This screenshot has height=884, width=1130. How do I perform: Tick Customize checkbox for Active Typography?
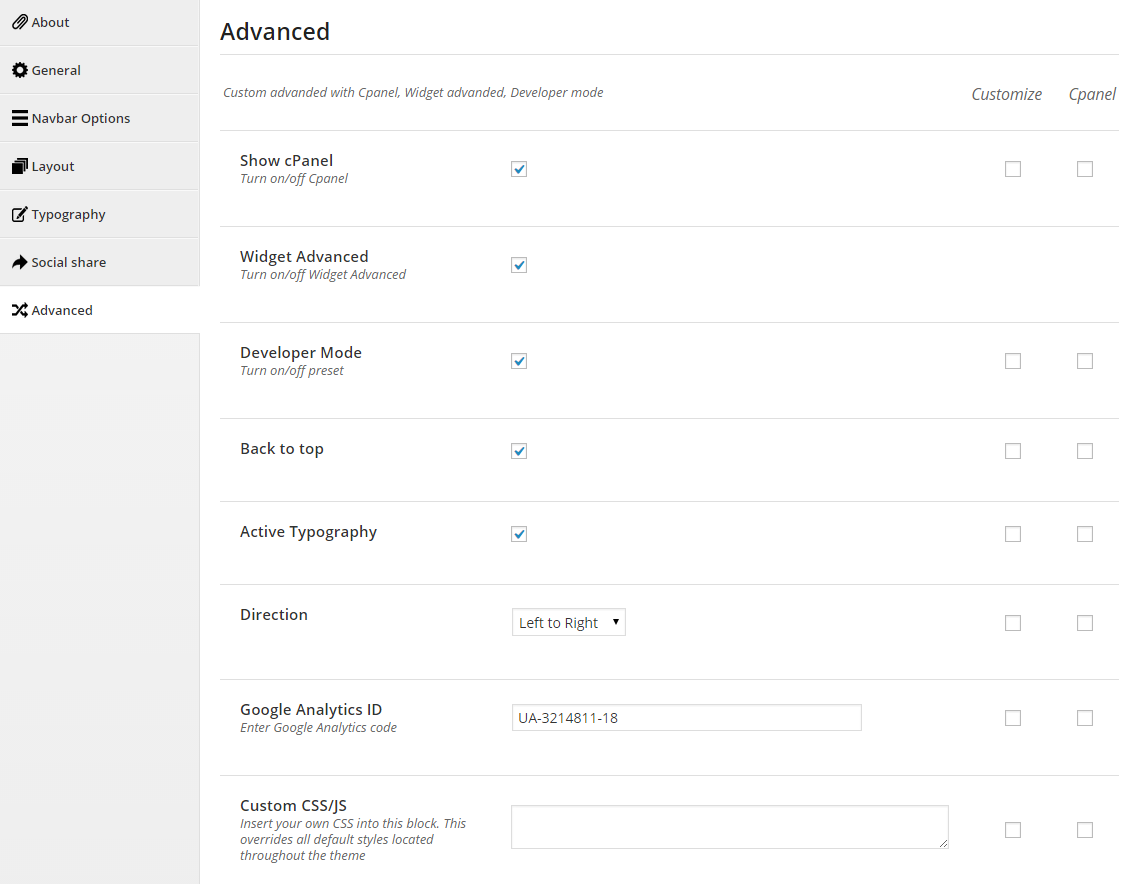coord(1013,534)
